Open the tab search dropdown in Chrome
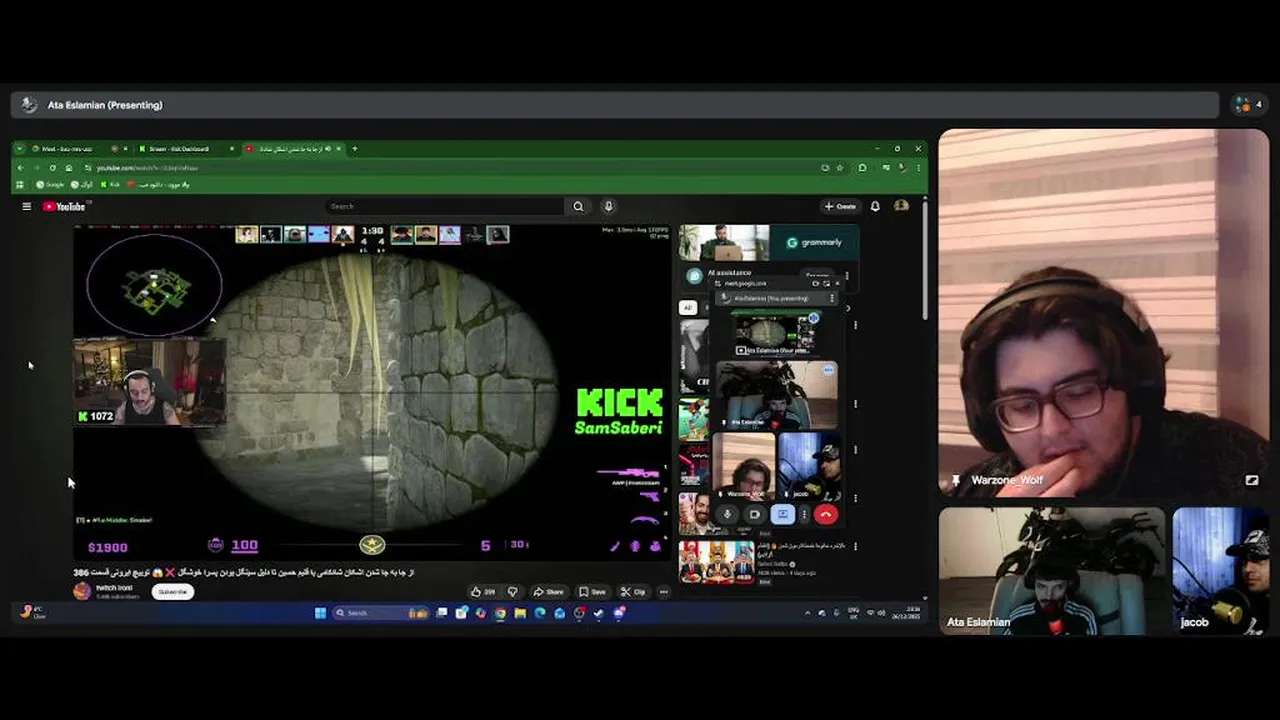The image size is (1280, 720). [x=19, y=149]
